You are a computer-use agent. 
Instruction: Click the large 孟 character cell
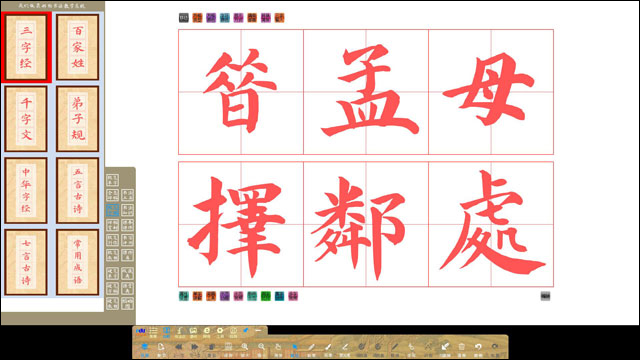(366, 92)
